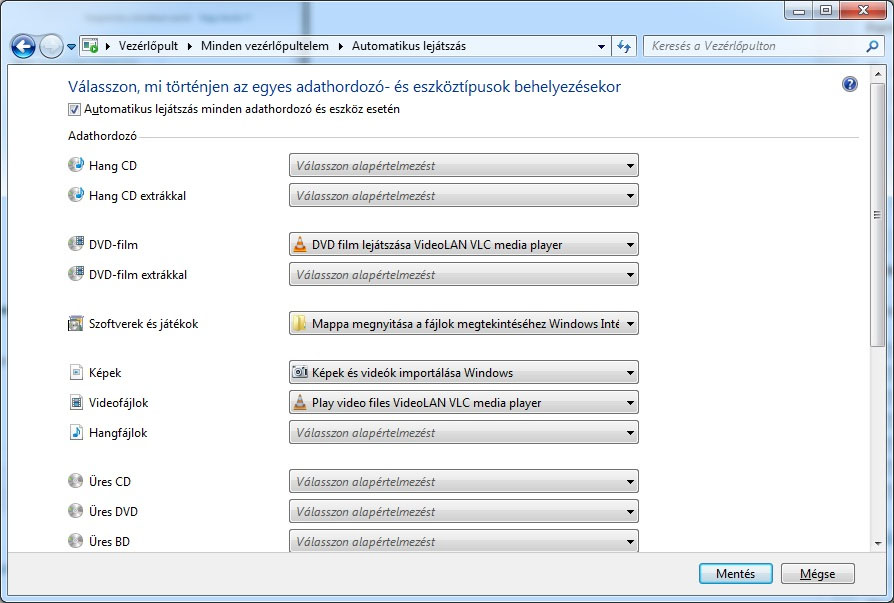The height and width of the screenshot is (603, 894).
Task: Open the Hang CD default action dropdown
Action: (x=463, y=166)
